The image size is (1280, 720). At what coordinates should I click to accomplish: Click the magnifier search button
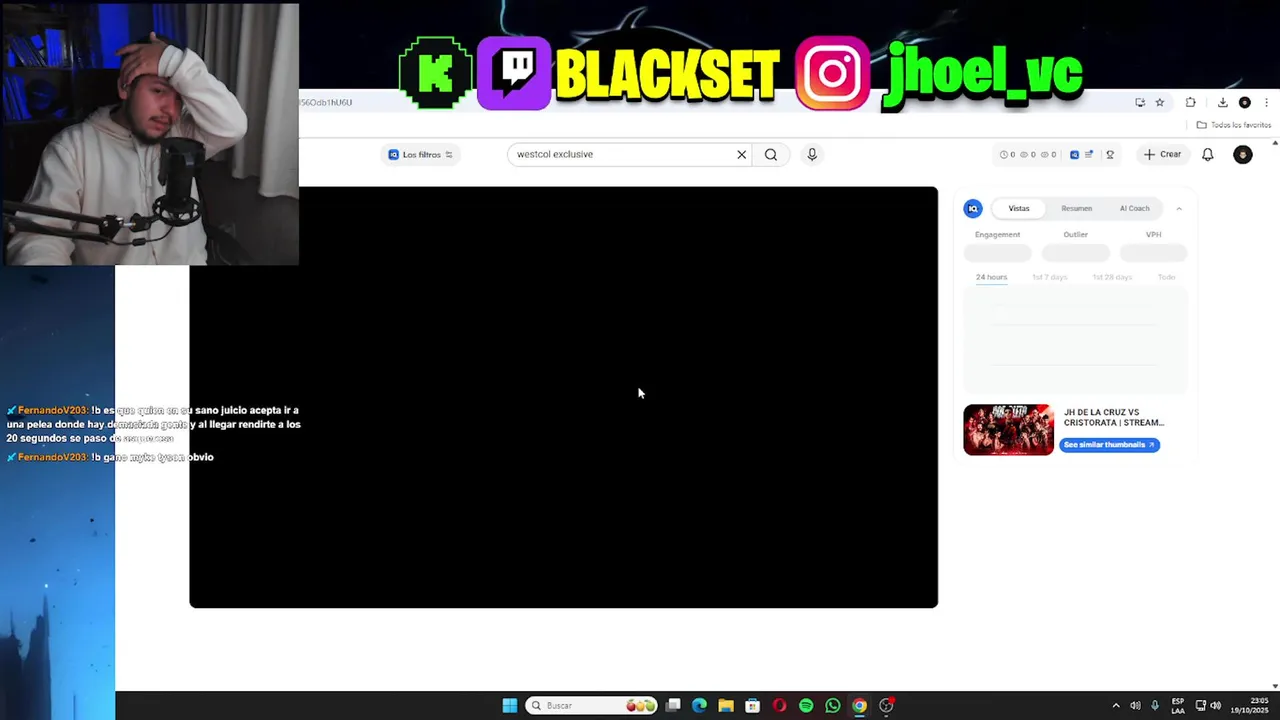coord(771,155)
